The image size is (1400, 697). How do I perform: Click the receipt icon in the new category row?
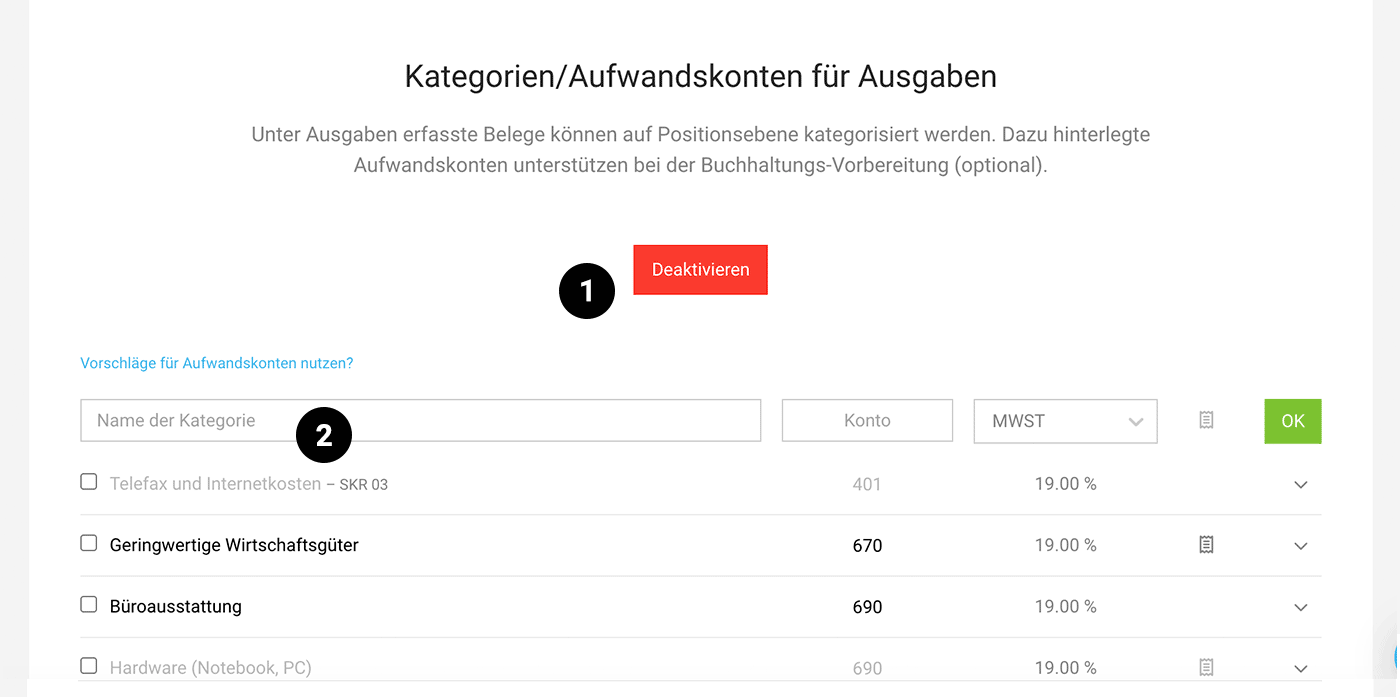pos(1205,421)
